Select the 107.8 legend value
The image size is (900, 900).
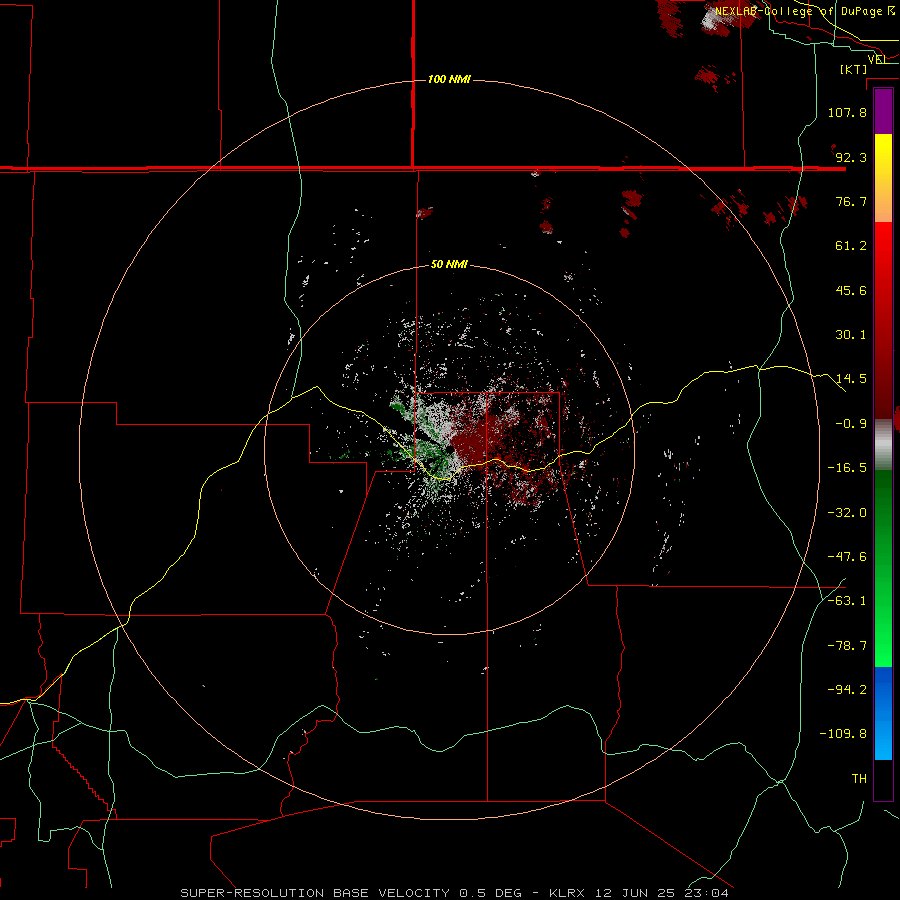847,112
